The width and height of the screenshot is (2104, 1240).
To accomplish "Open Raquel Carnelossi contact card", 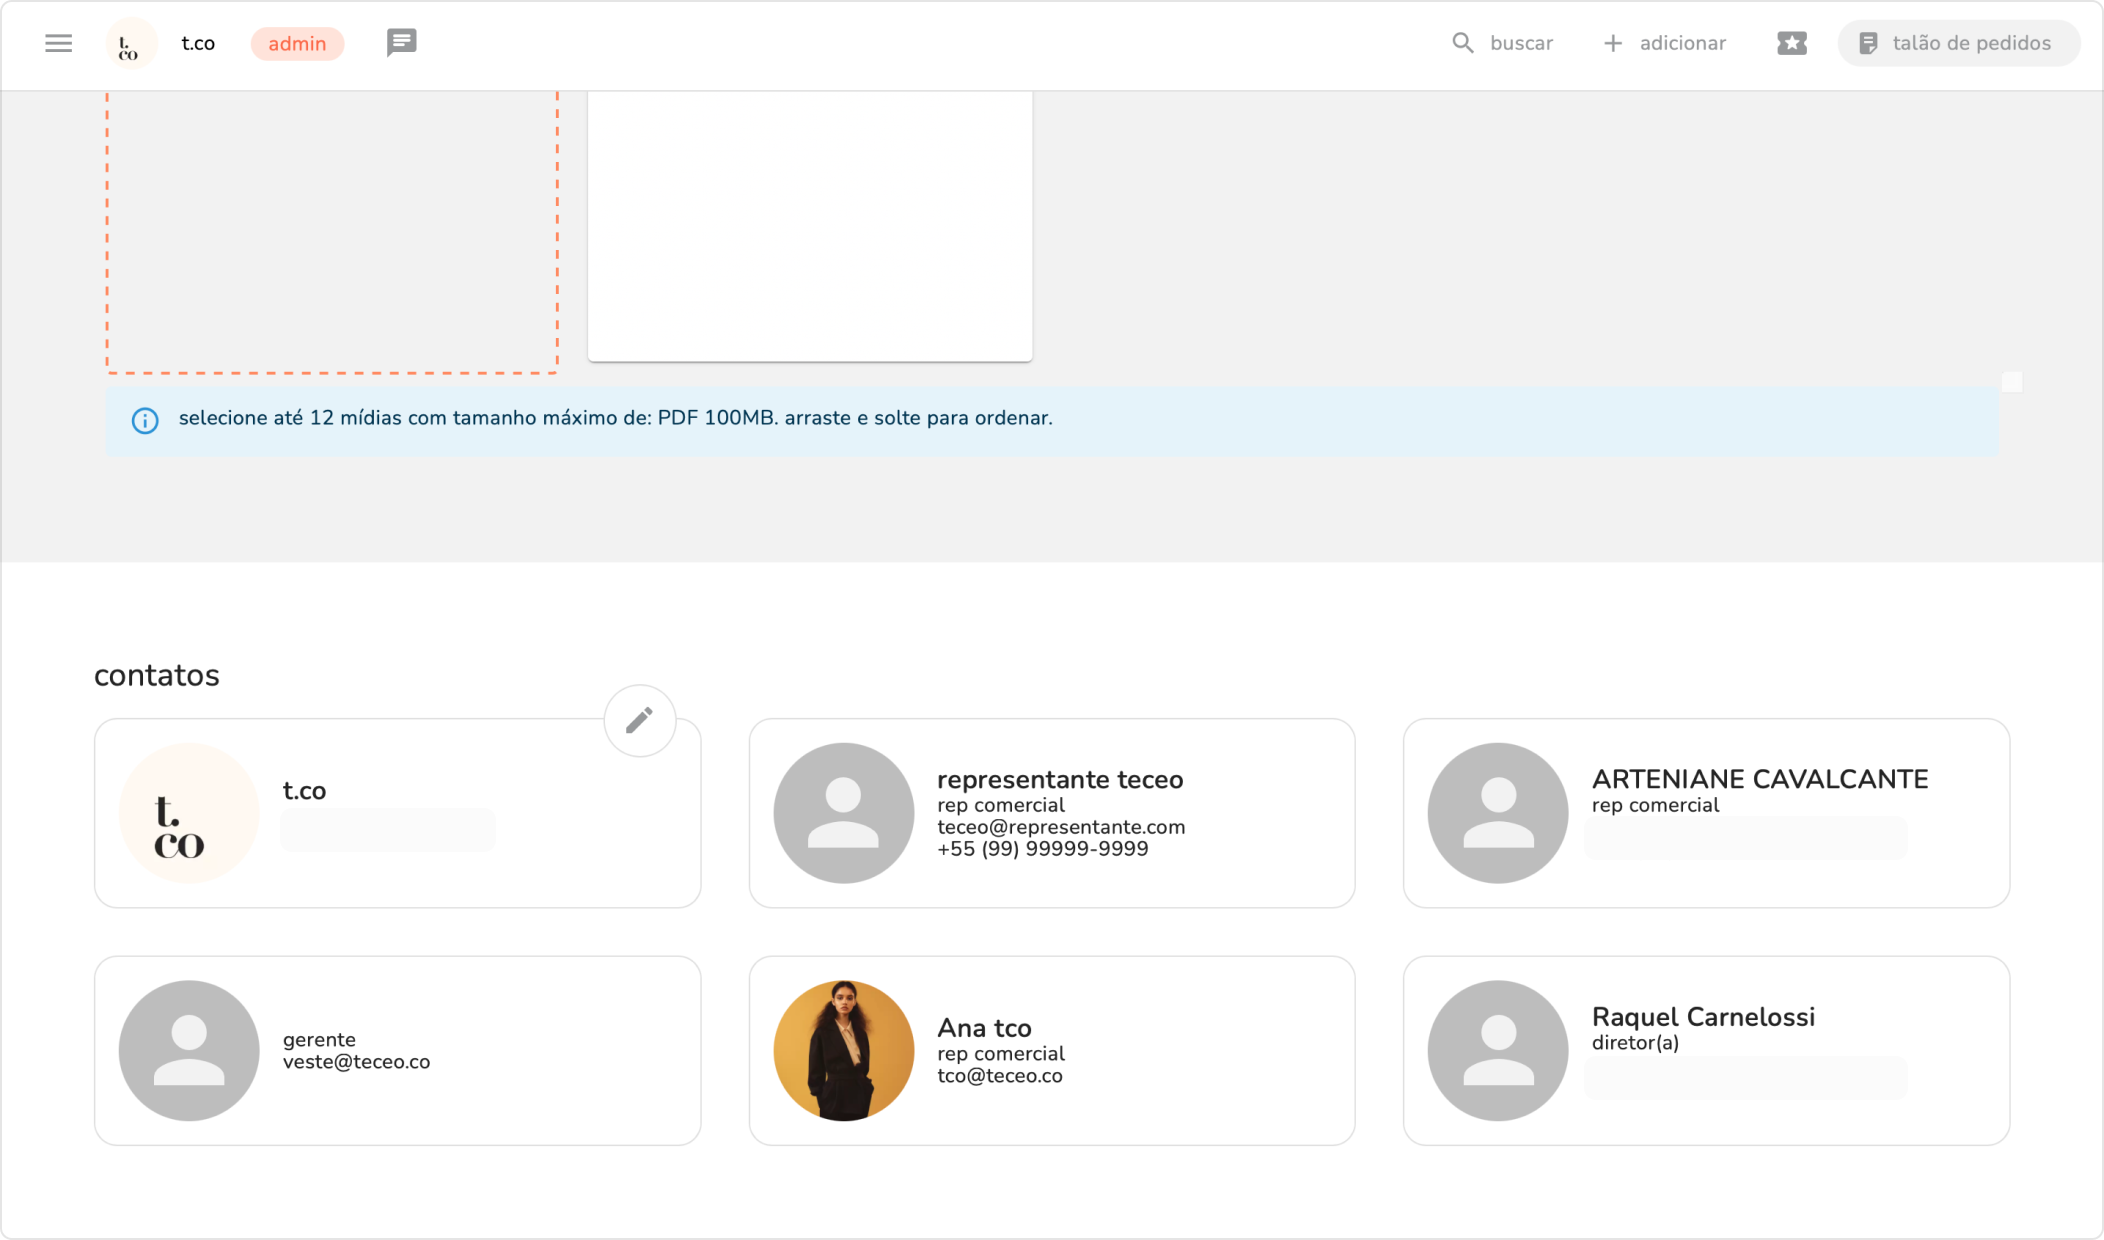I will coord(1705,1050).
